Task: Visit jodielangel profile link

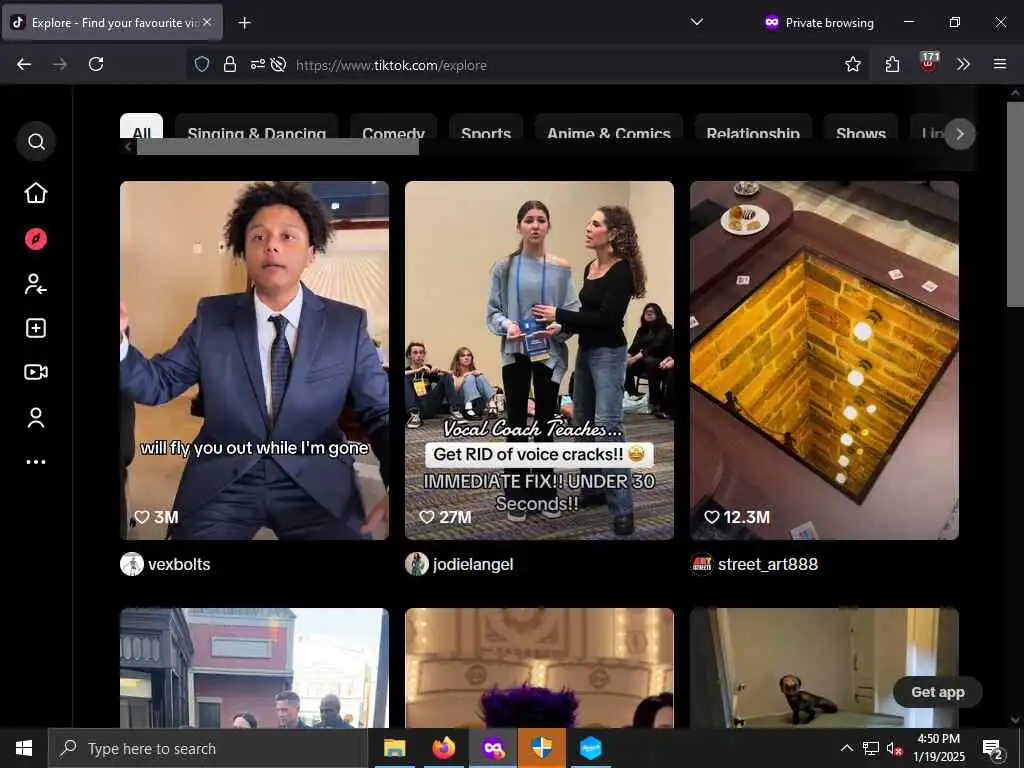Action: (x=473, y=564)
